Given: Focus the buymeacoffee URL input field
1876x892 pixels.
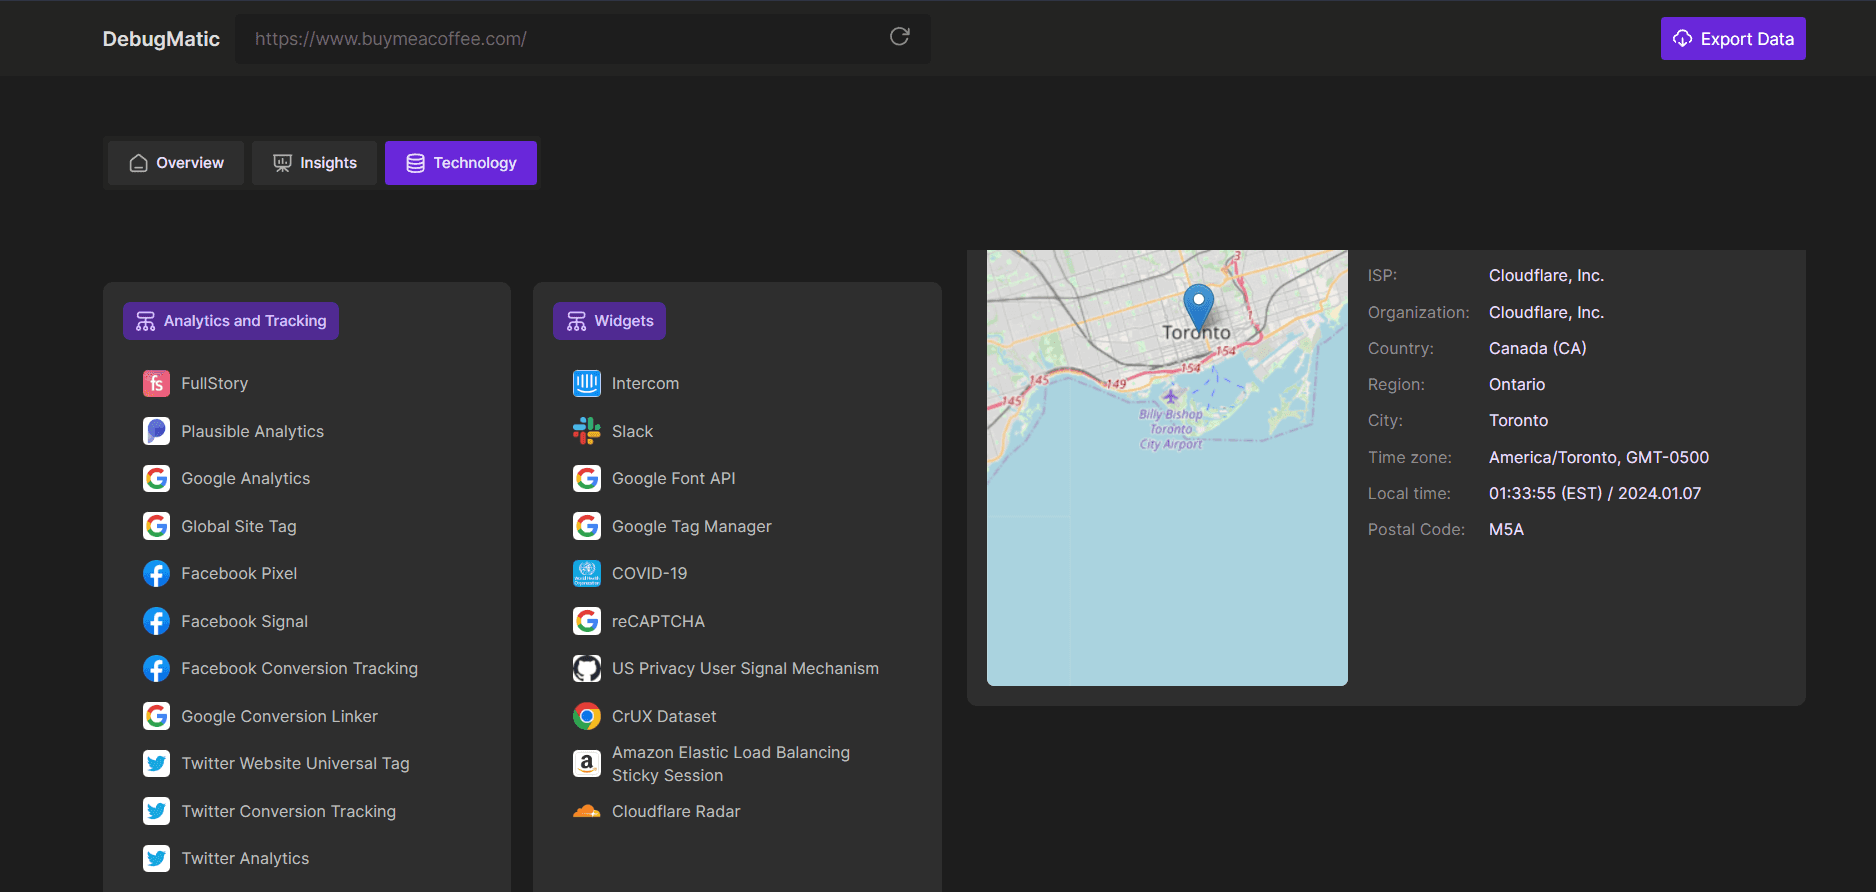Looking at the screenshot, I should (583, 39).
